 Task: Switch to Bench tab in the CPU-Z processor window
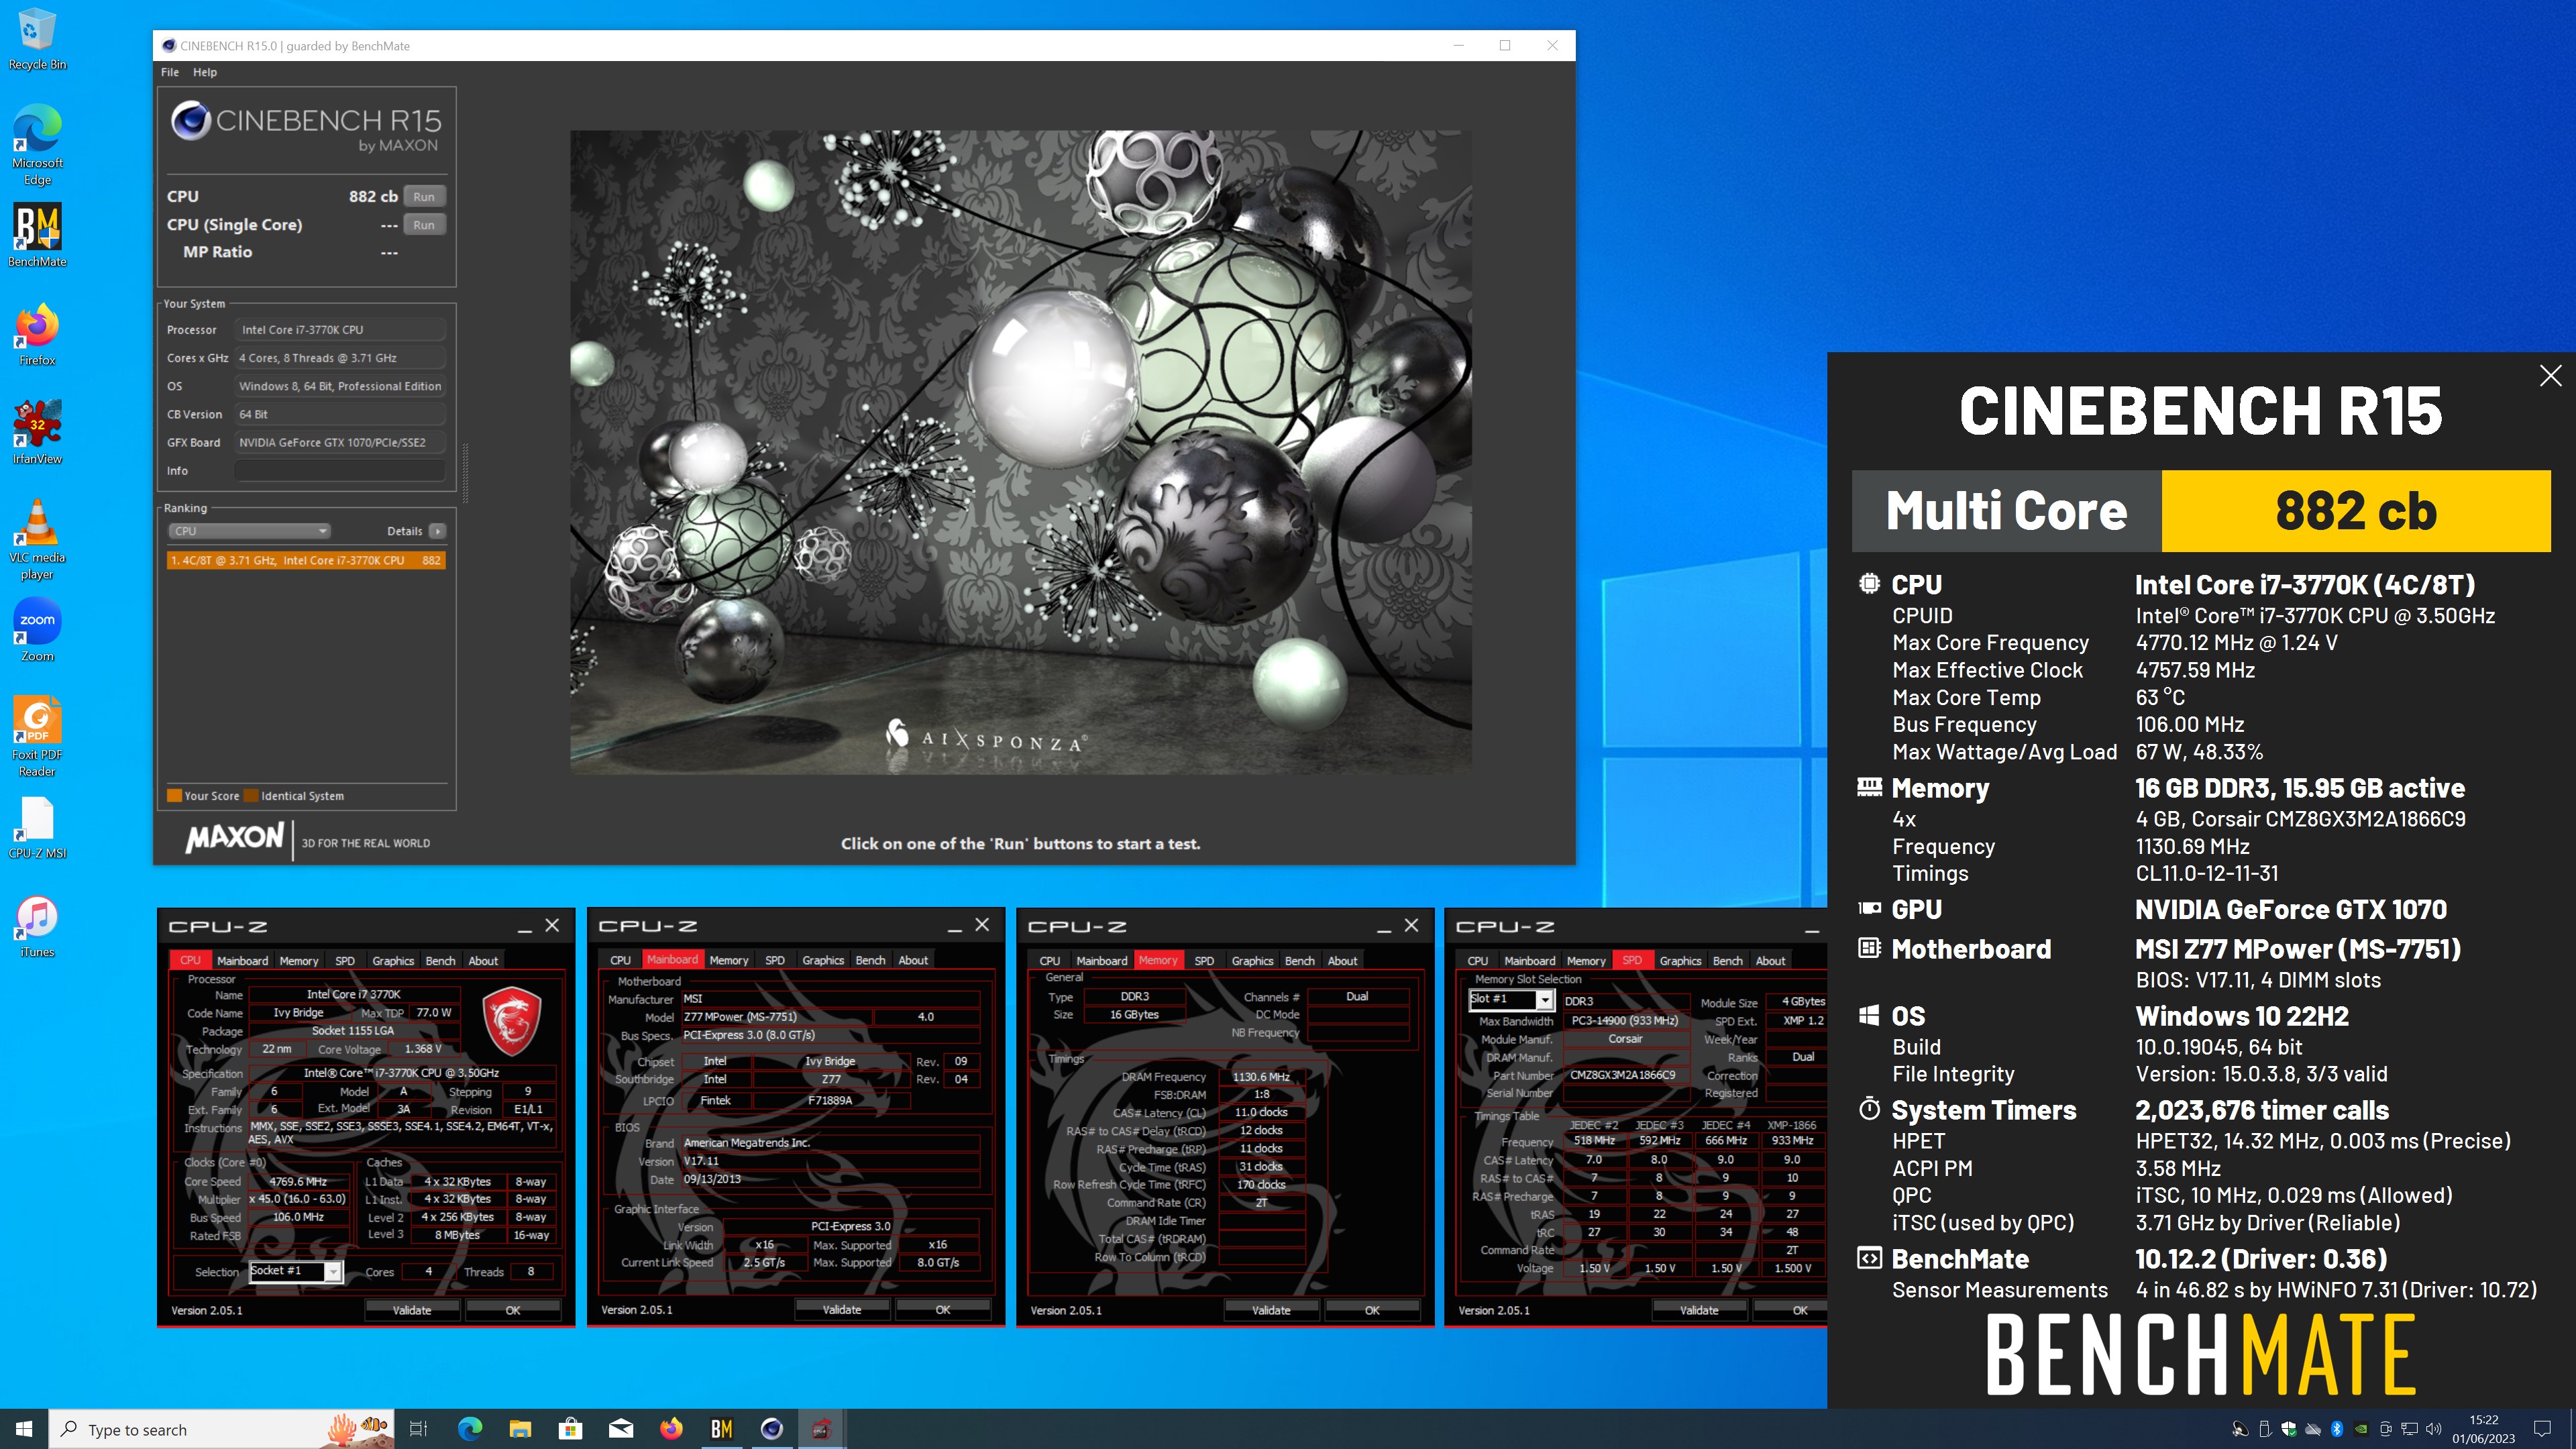click(x=440, y=960)
